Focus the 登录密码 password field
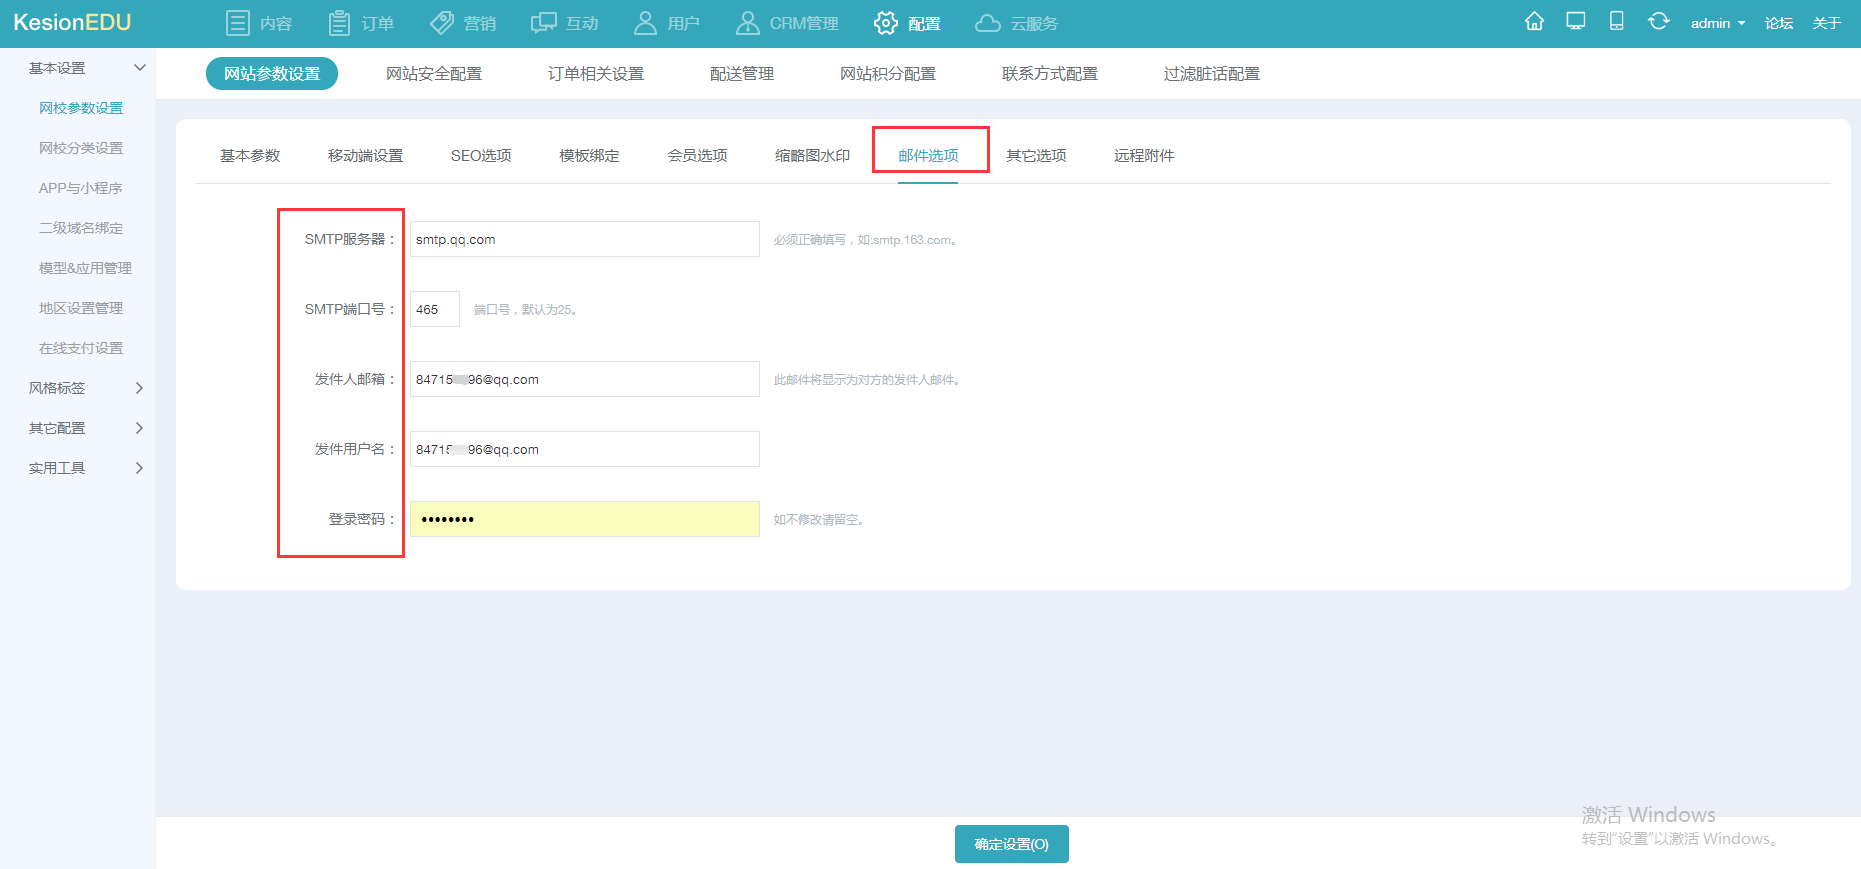The width and height of the screenshot is (1861, 869). [x=584, y=519]
